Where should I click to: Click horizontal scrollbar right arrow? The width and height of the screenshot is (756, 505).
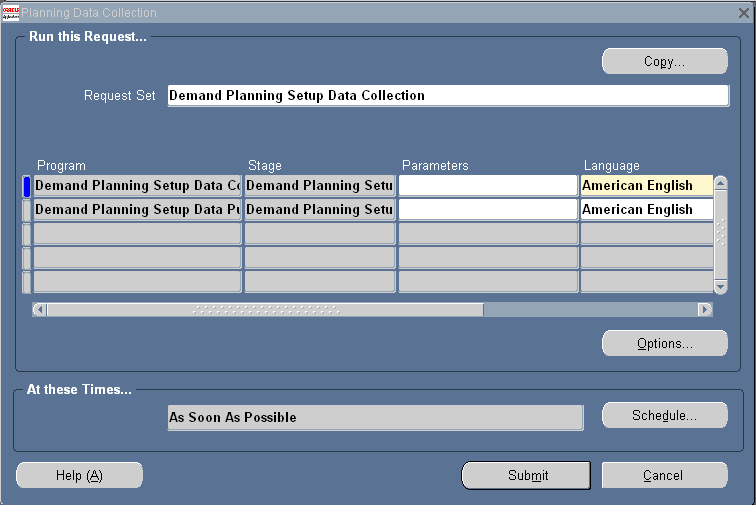(x=705, y=310)
